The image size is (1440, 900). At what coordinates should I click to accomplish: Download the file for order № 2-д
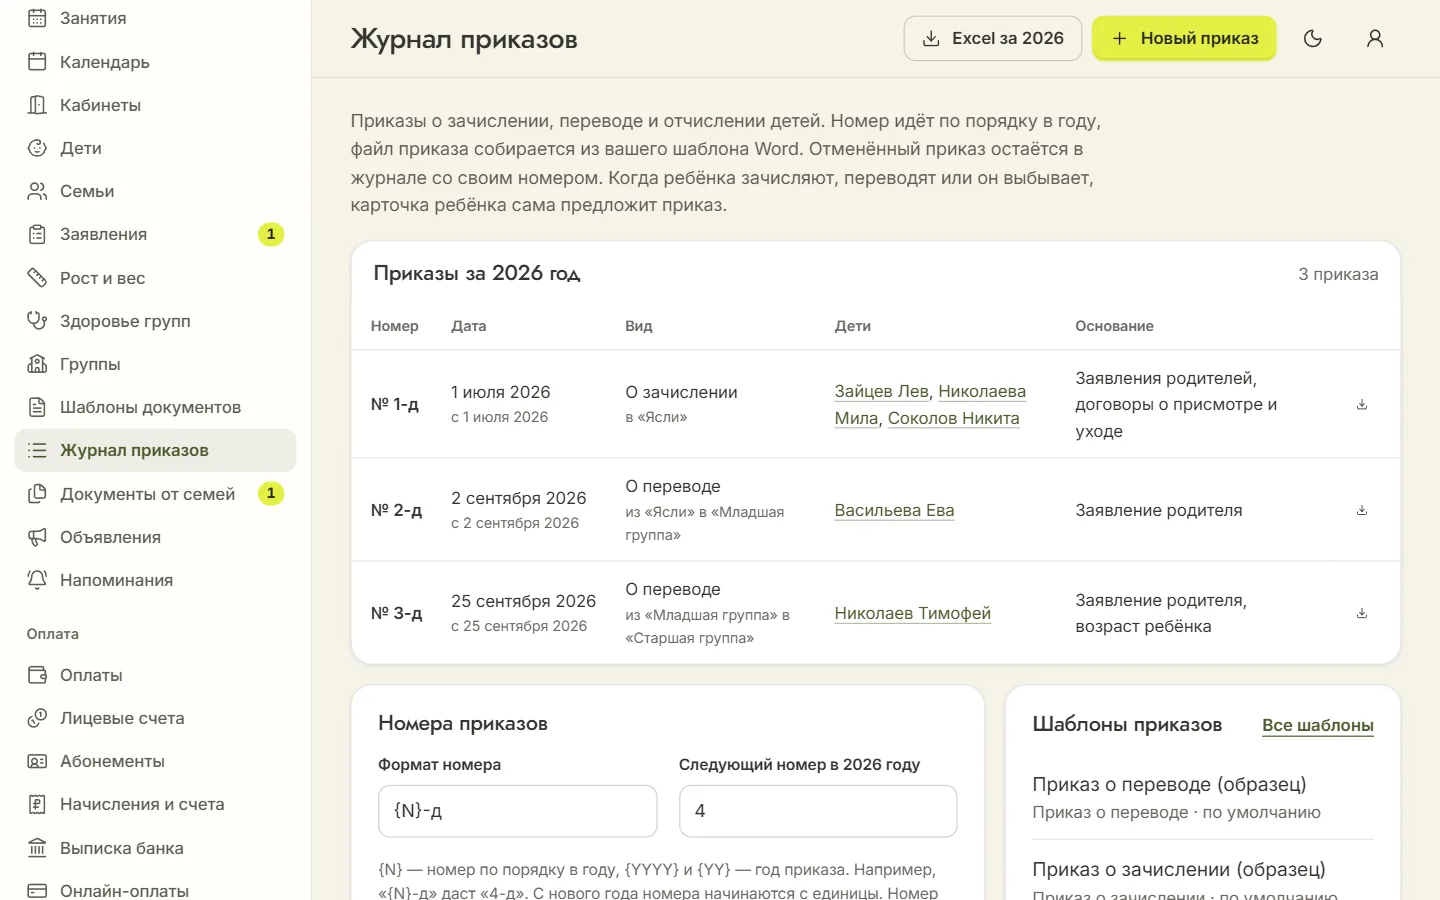[x=1361, y=510]
